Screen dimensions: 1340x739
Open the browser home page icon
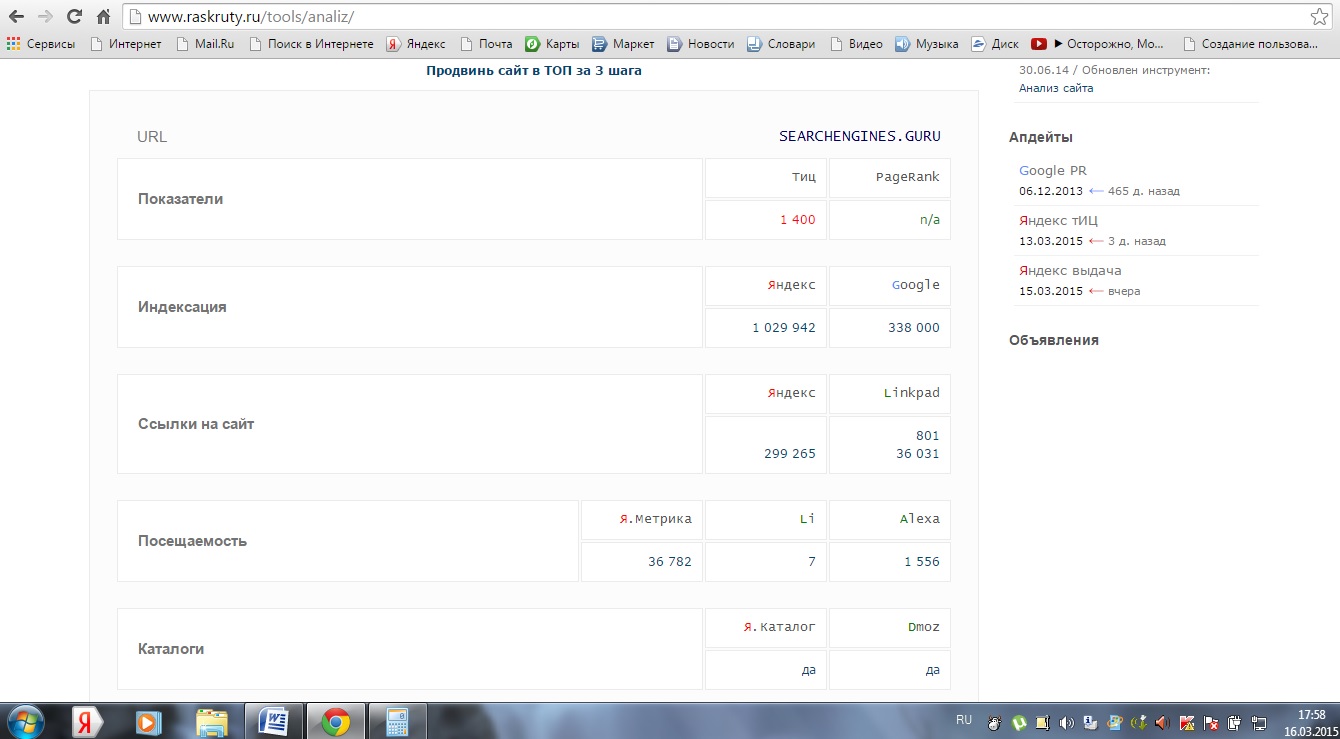[103, 17]
